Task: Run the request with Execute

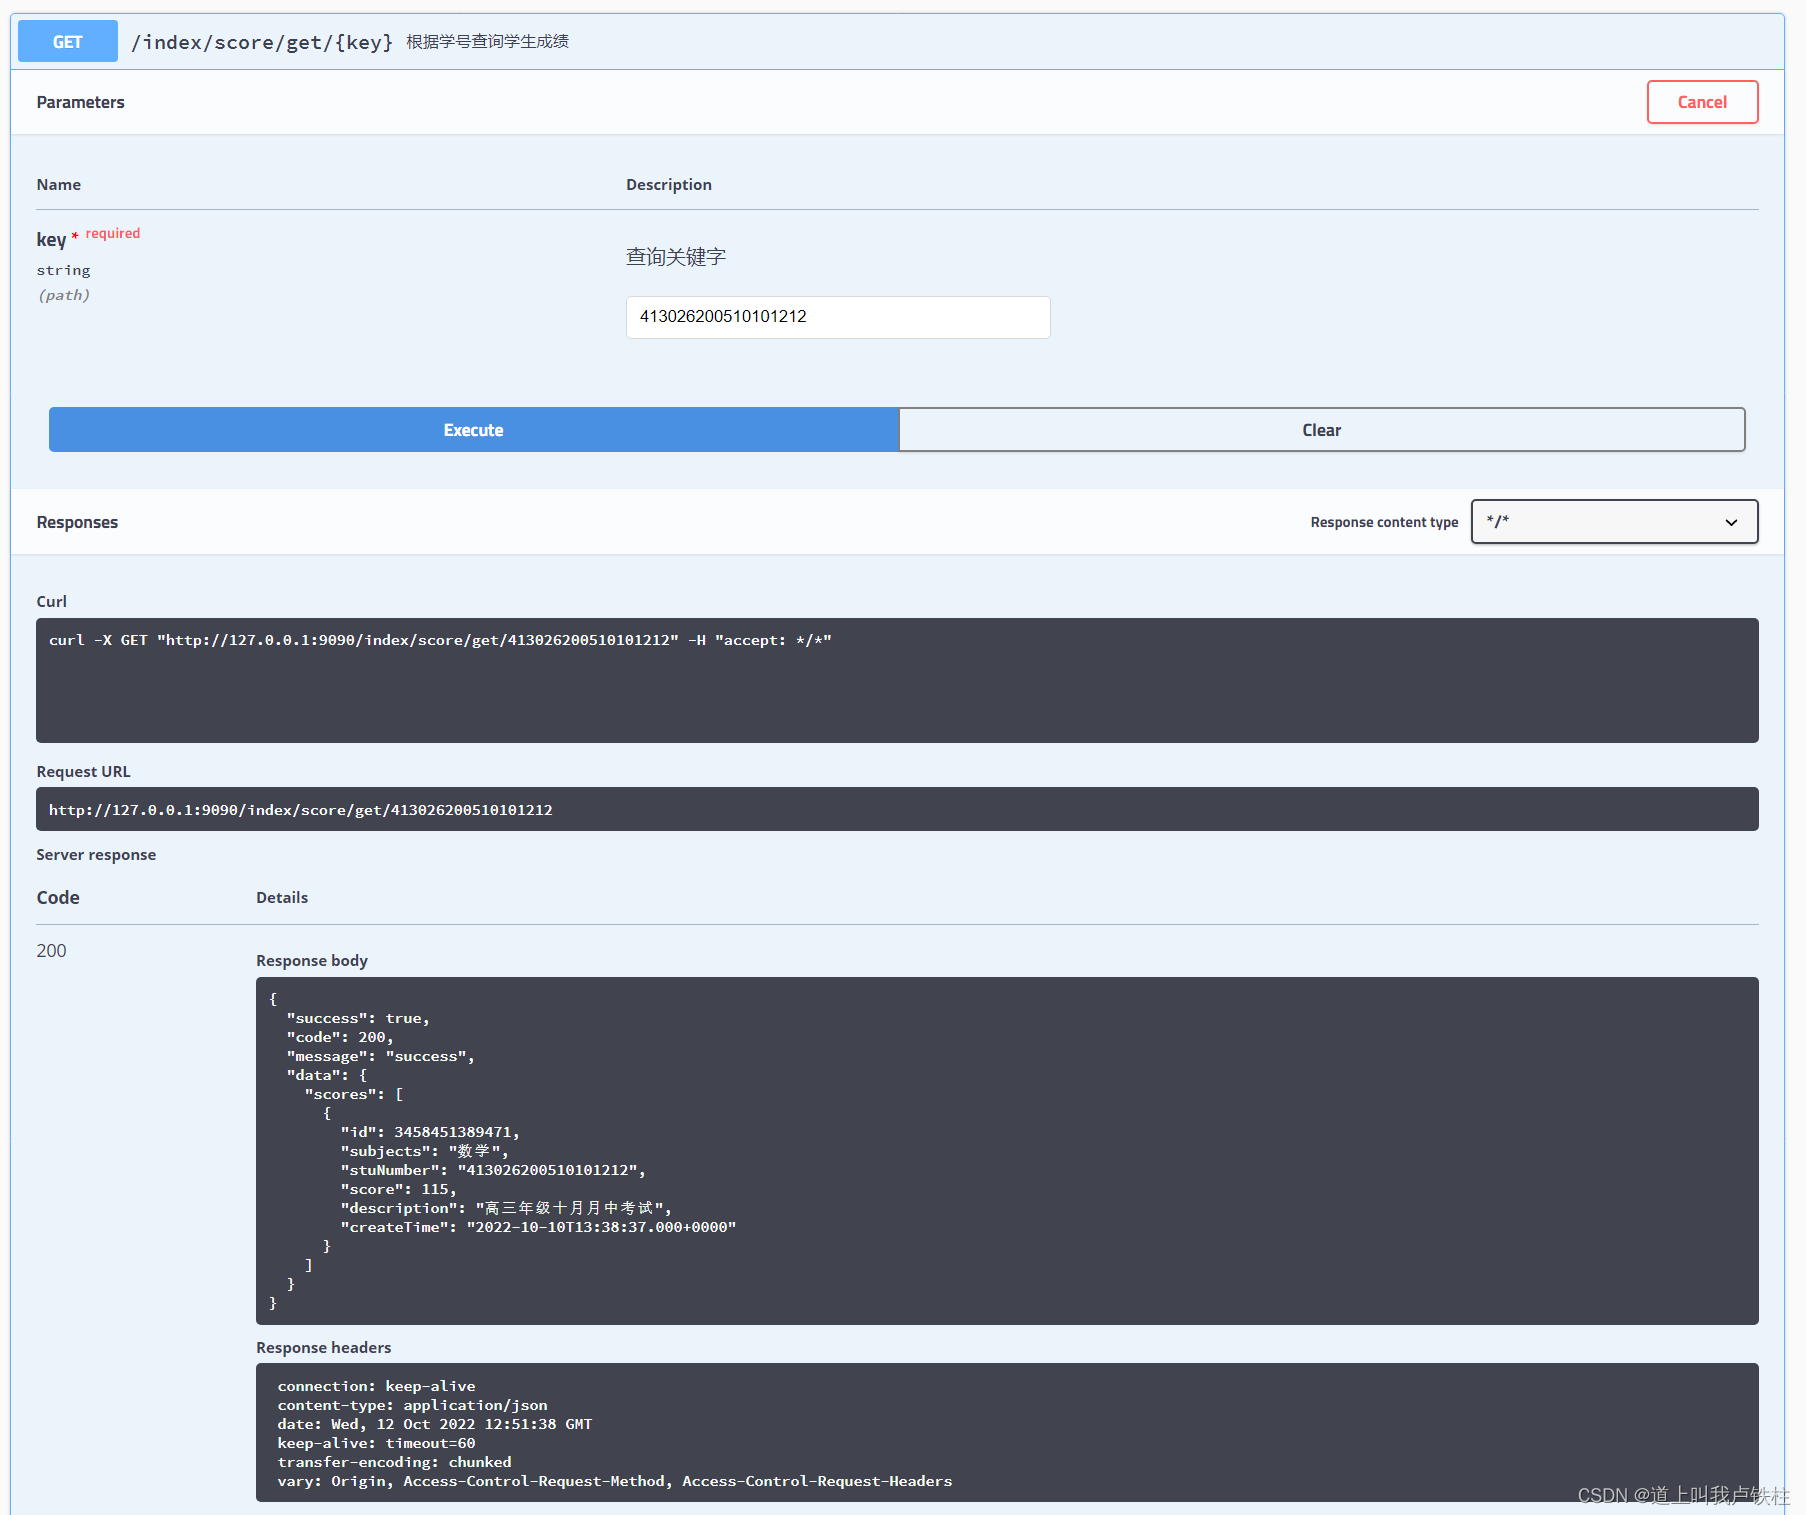Action: (473, 430)
